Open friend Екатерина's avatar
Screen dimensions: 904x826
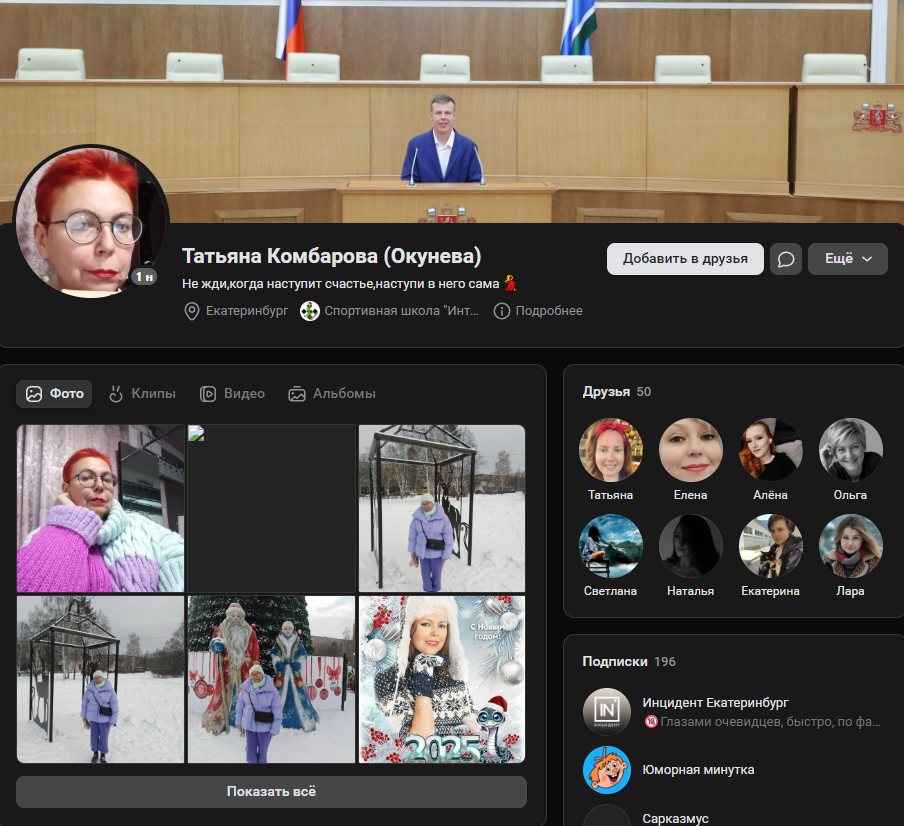(771, 546)
